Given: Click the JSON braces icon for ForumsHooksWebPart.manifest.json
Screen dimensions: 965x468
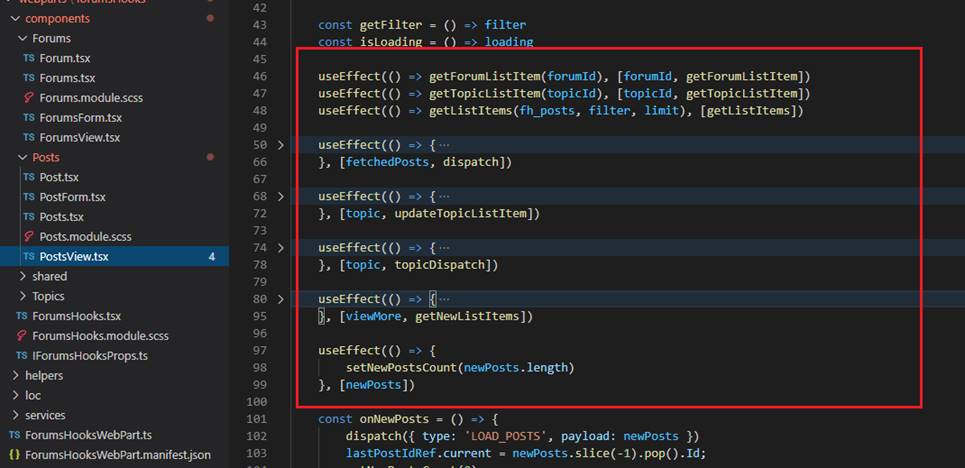Looking at the screenshot, I should tap(14, 455).
